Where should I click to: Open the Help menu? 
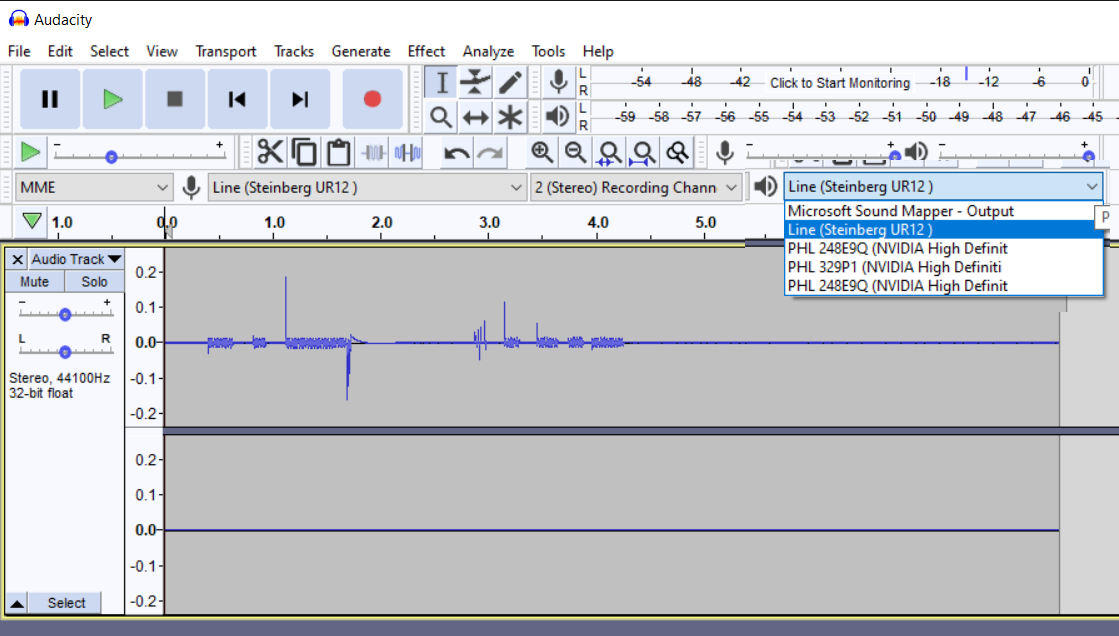point(598,51)
